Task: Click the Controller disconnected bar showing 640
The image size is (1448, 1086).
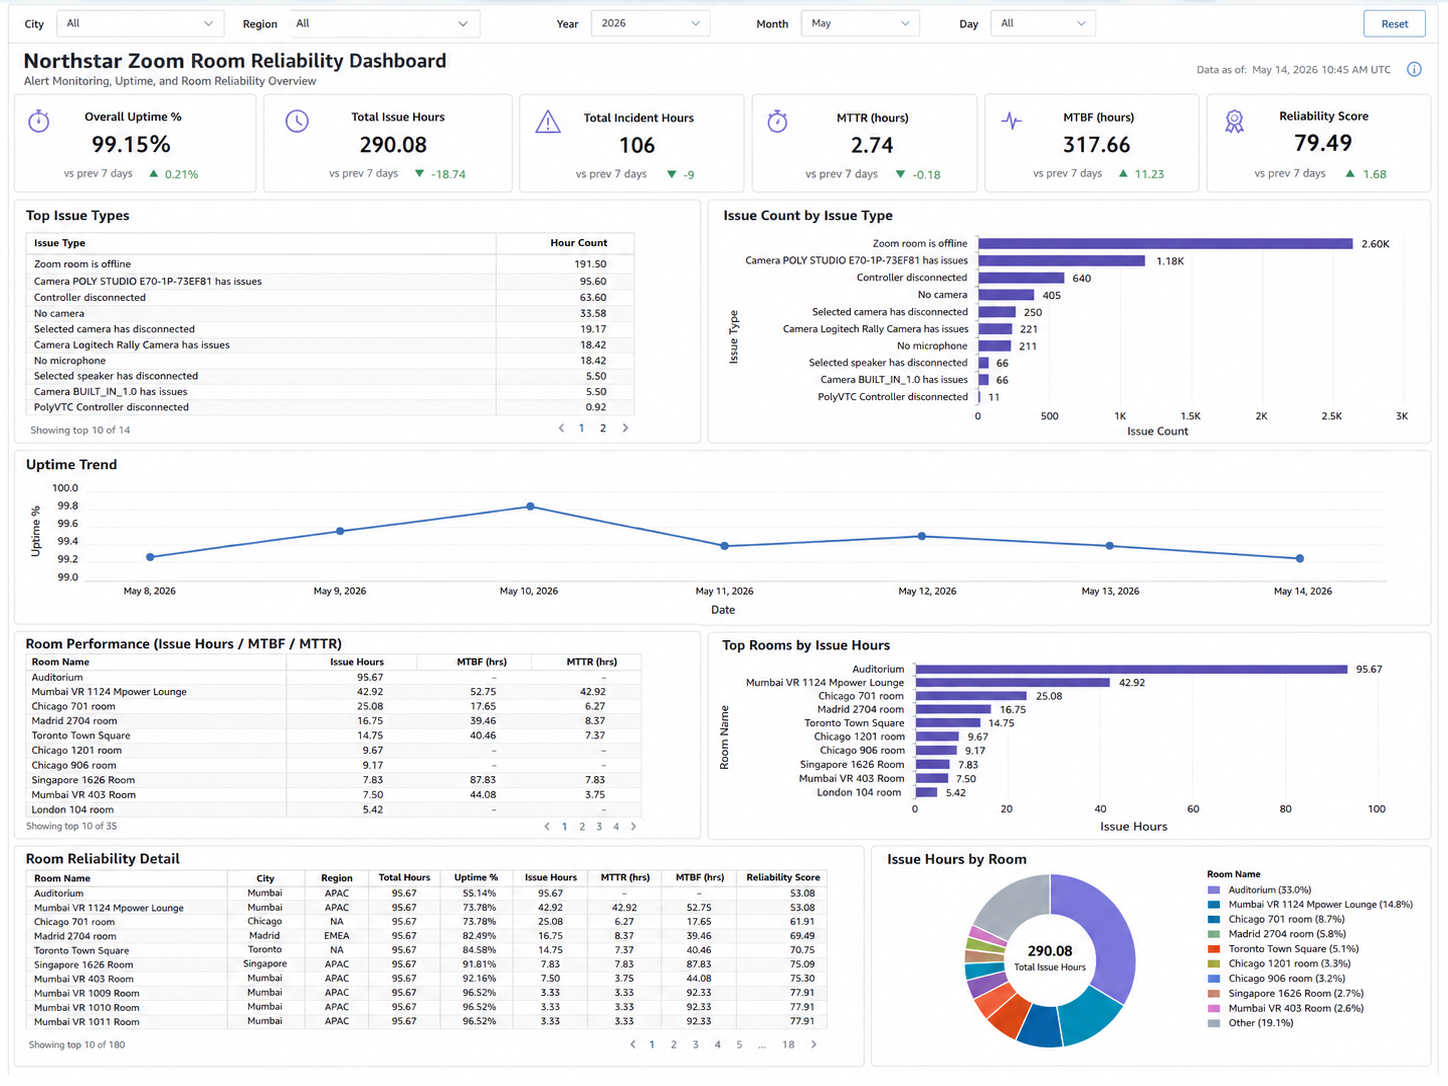Action: click(1021, 278)
